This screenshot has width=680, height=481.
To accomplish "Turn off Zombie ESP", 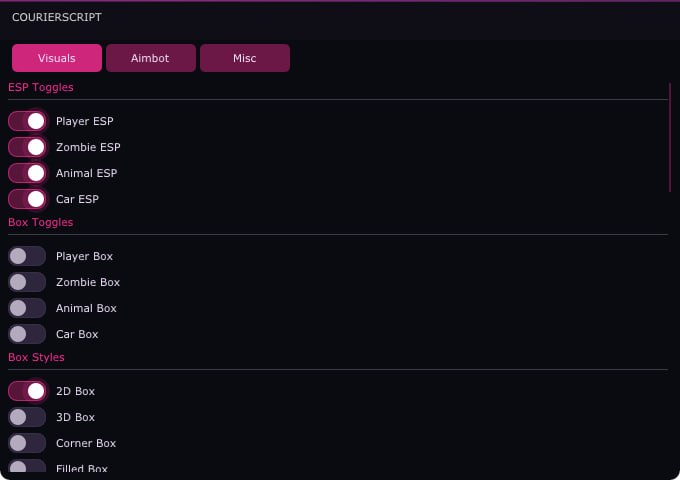I will point(27,147).
